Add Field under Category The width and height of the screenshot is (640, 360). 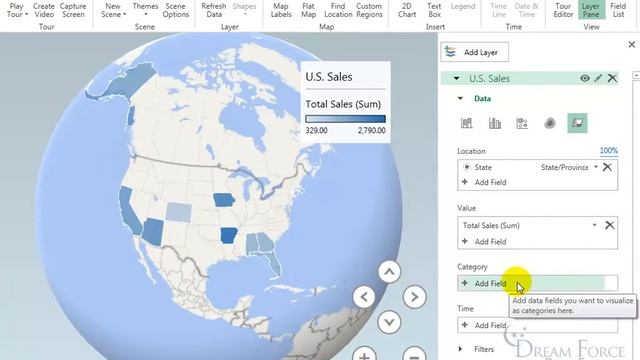tap(537, 283)
